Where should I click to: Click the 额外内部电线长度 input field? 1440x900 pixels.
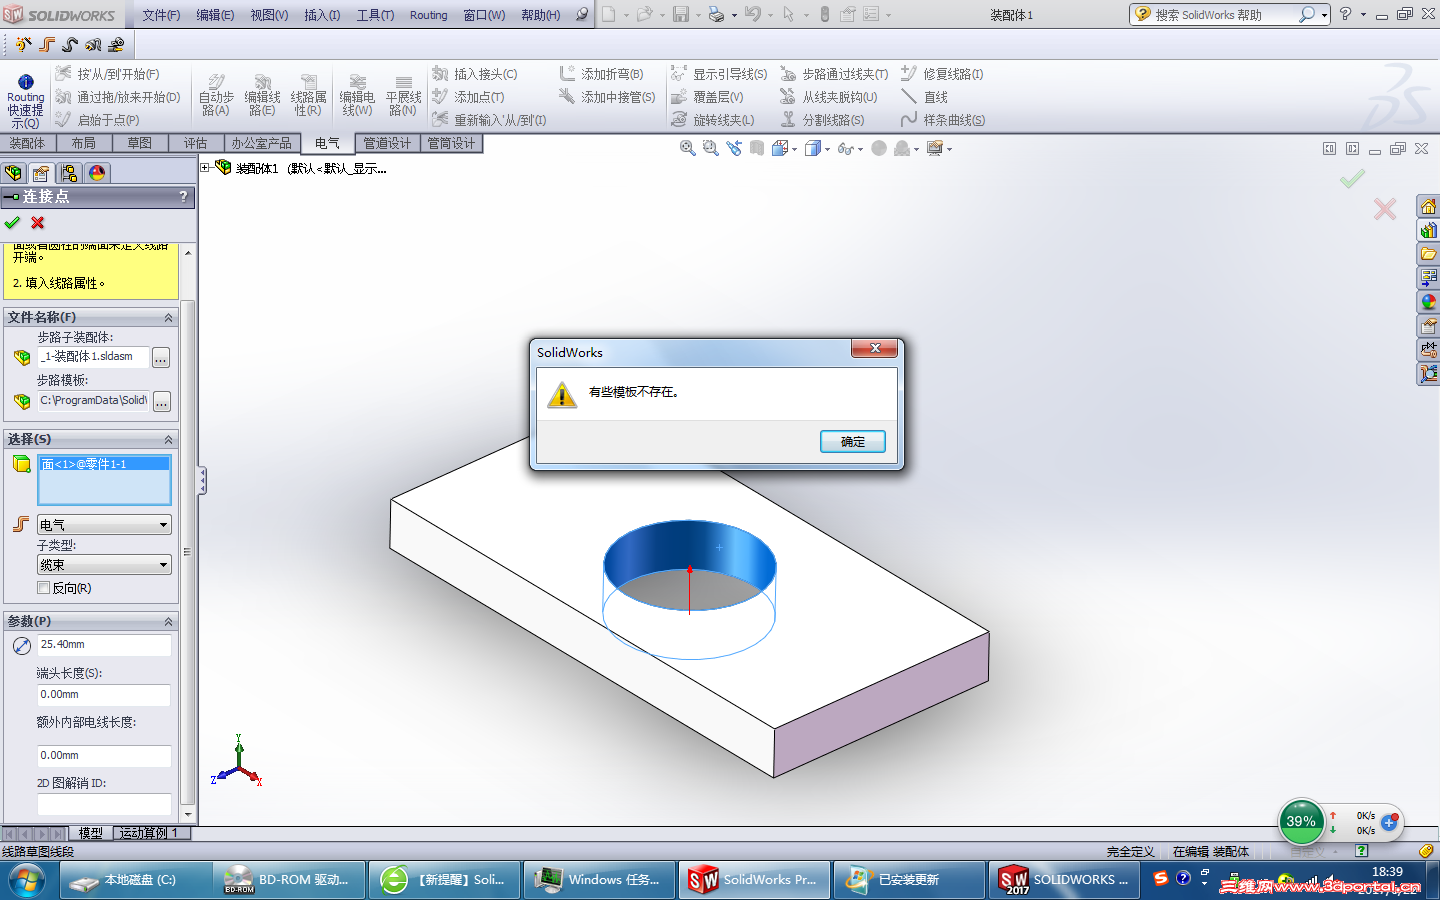pyautogui.click(x=104, y=756)
